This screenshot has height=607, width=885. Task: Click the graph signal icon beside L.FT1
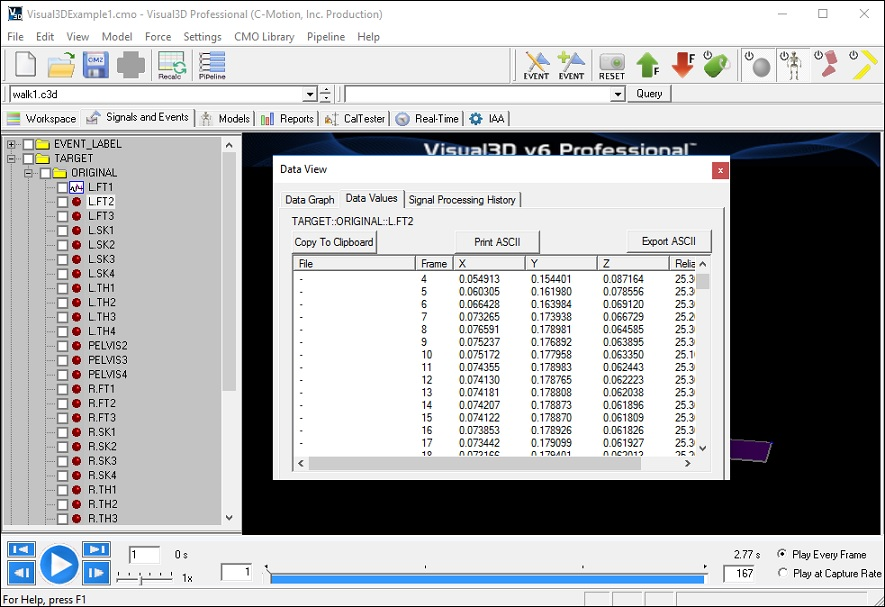pyautogui.click(x=76, y=187)
